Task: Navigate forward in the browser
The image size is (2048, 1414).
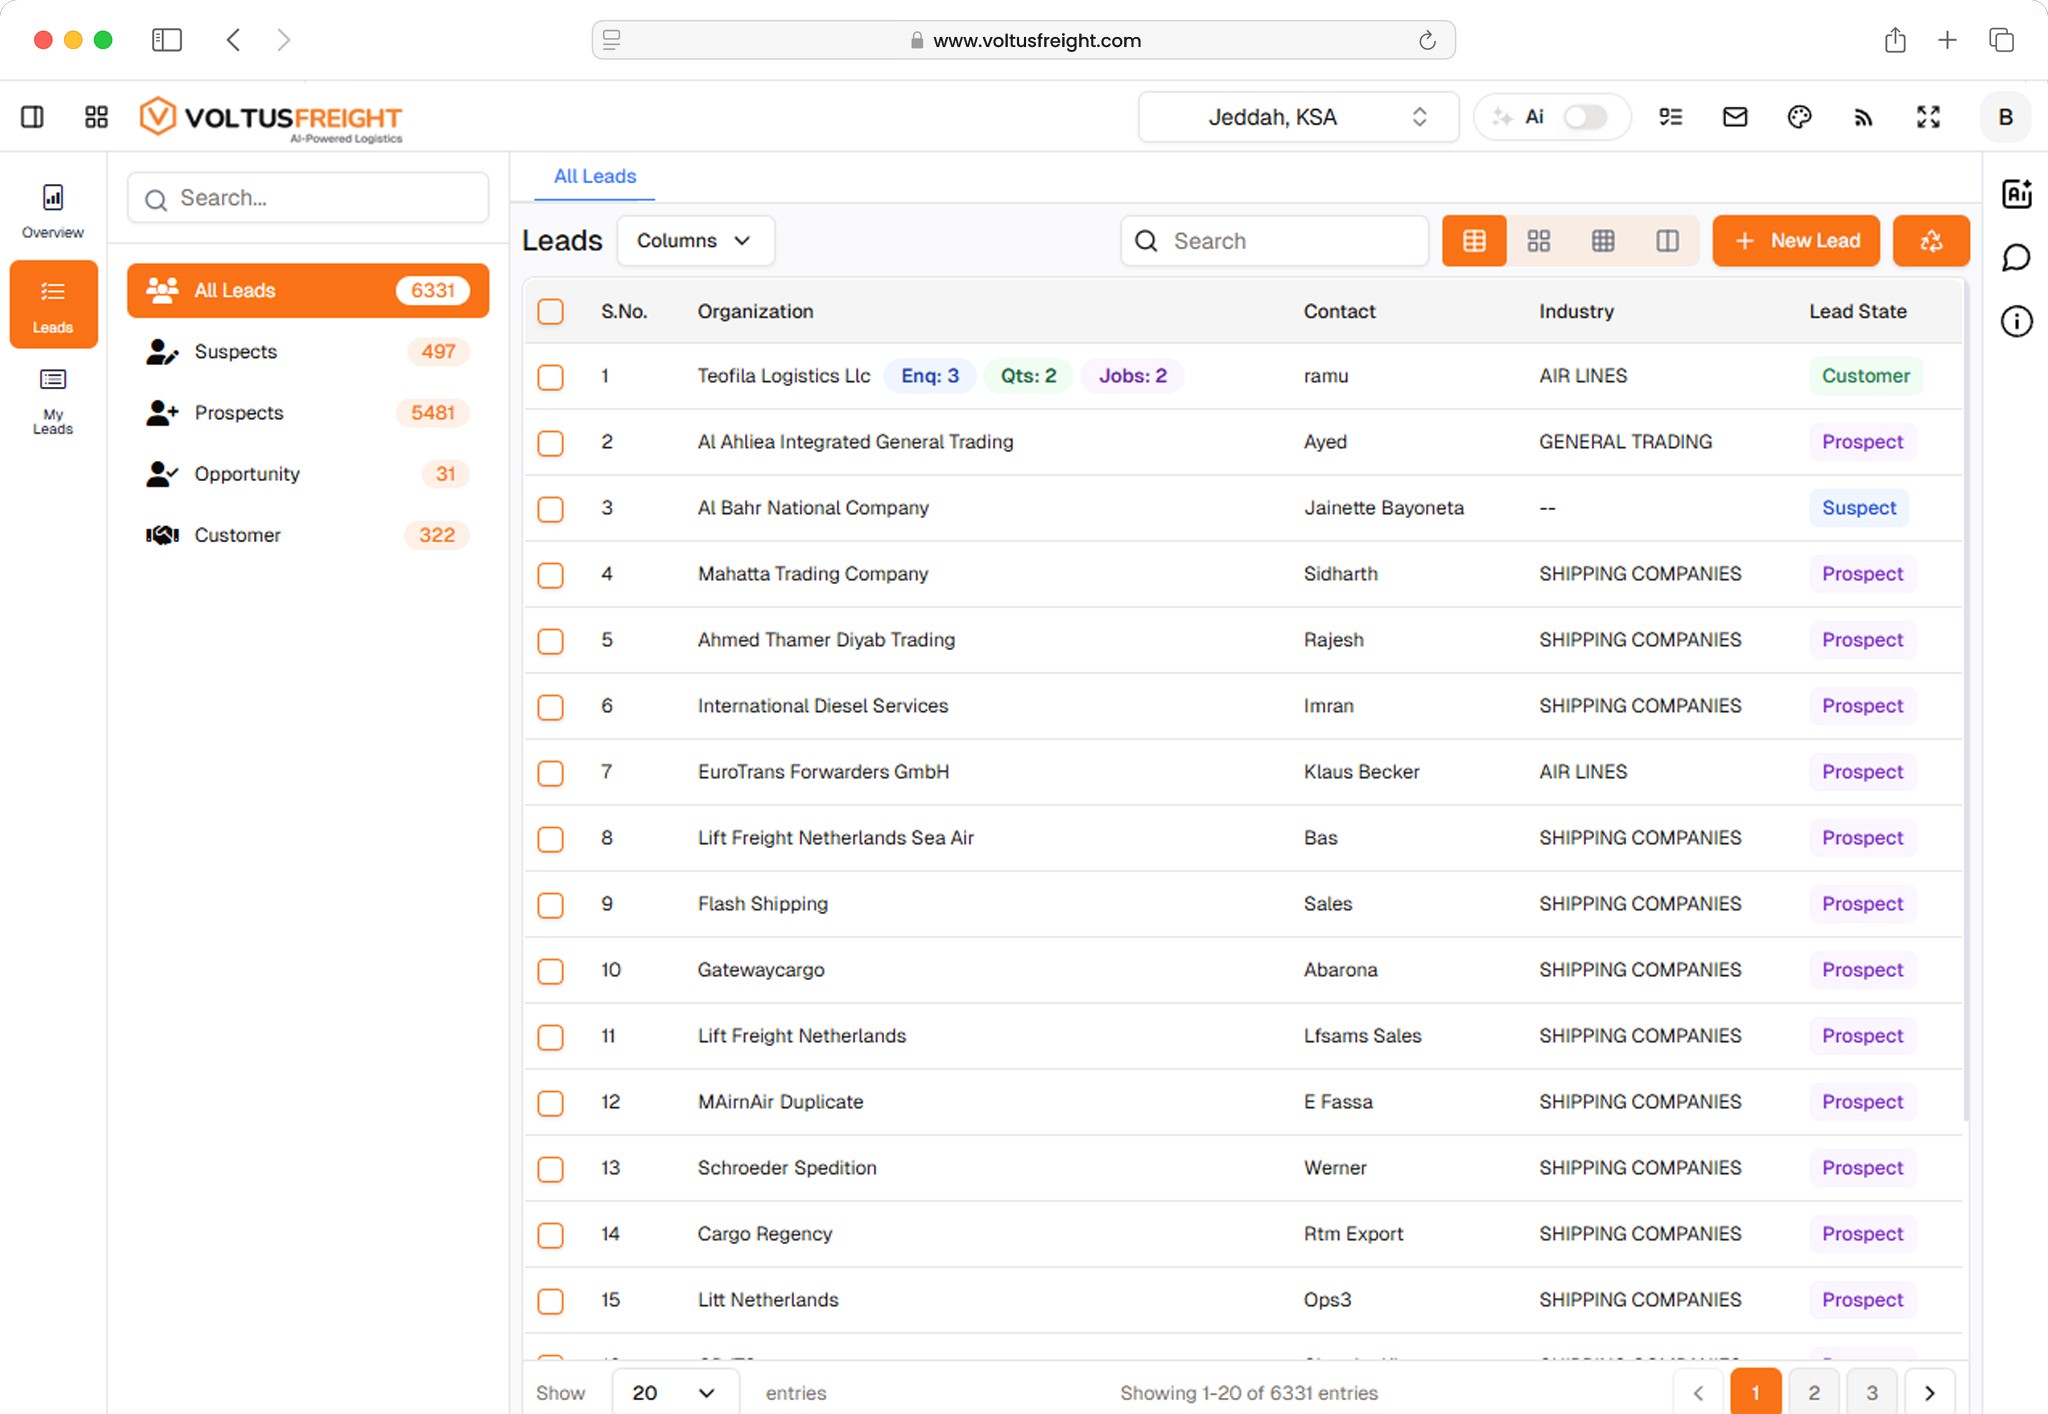Action: pyautogui.click(x=283, y=40)
